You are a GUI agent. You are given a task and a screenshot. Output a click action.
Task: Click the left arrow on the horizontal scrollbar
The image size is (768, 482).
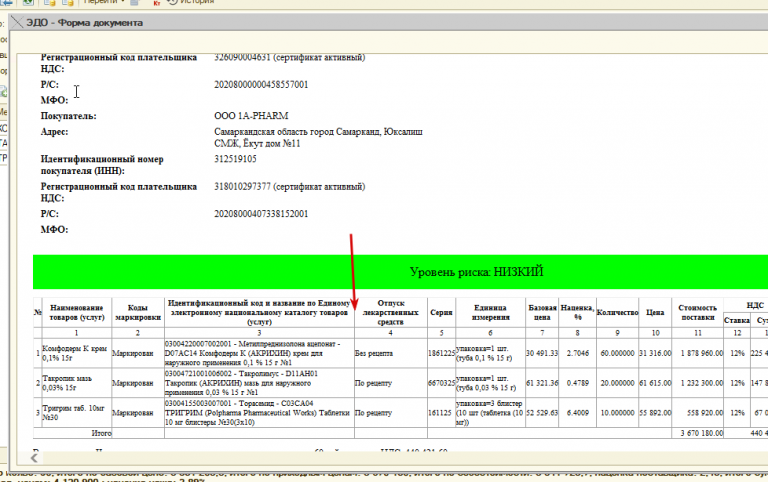click(34, 458)
